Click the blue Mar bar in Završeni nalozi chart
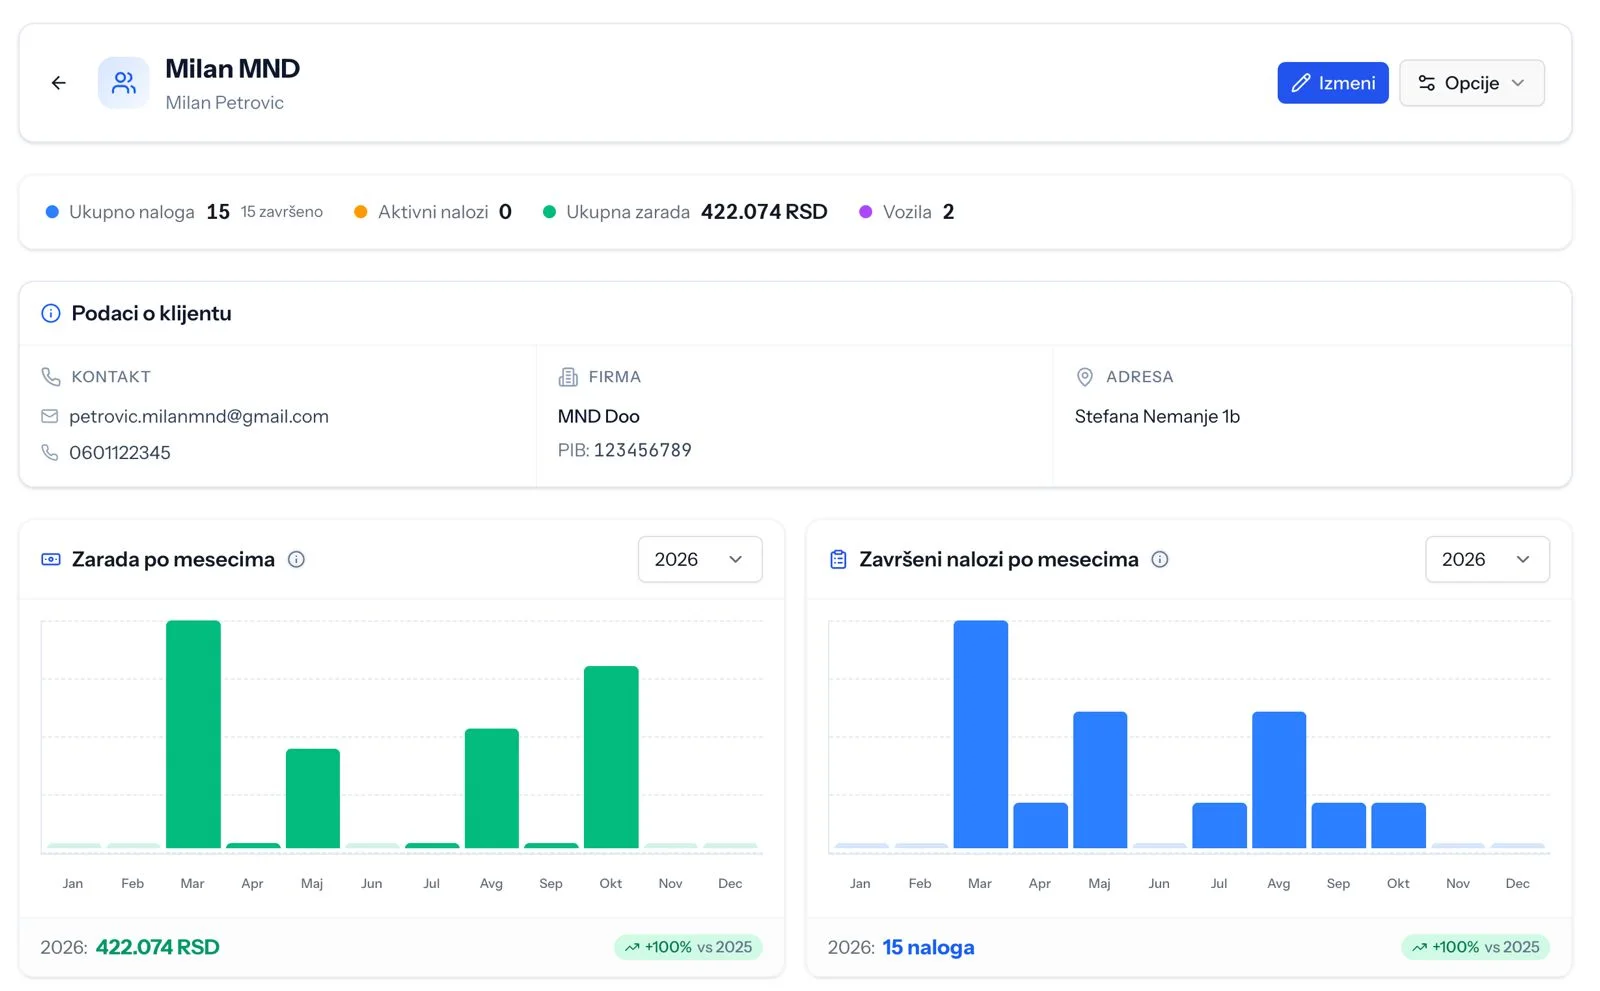The image size is (1600, 991). 981,734
